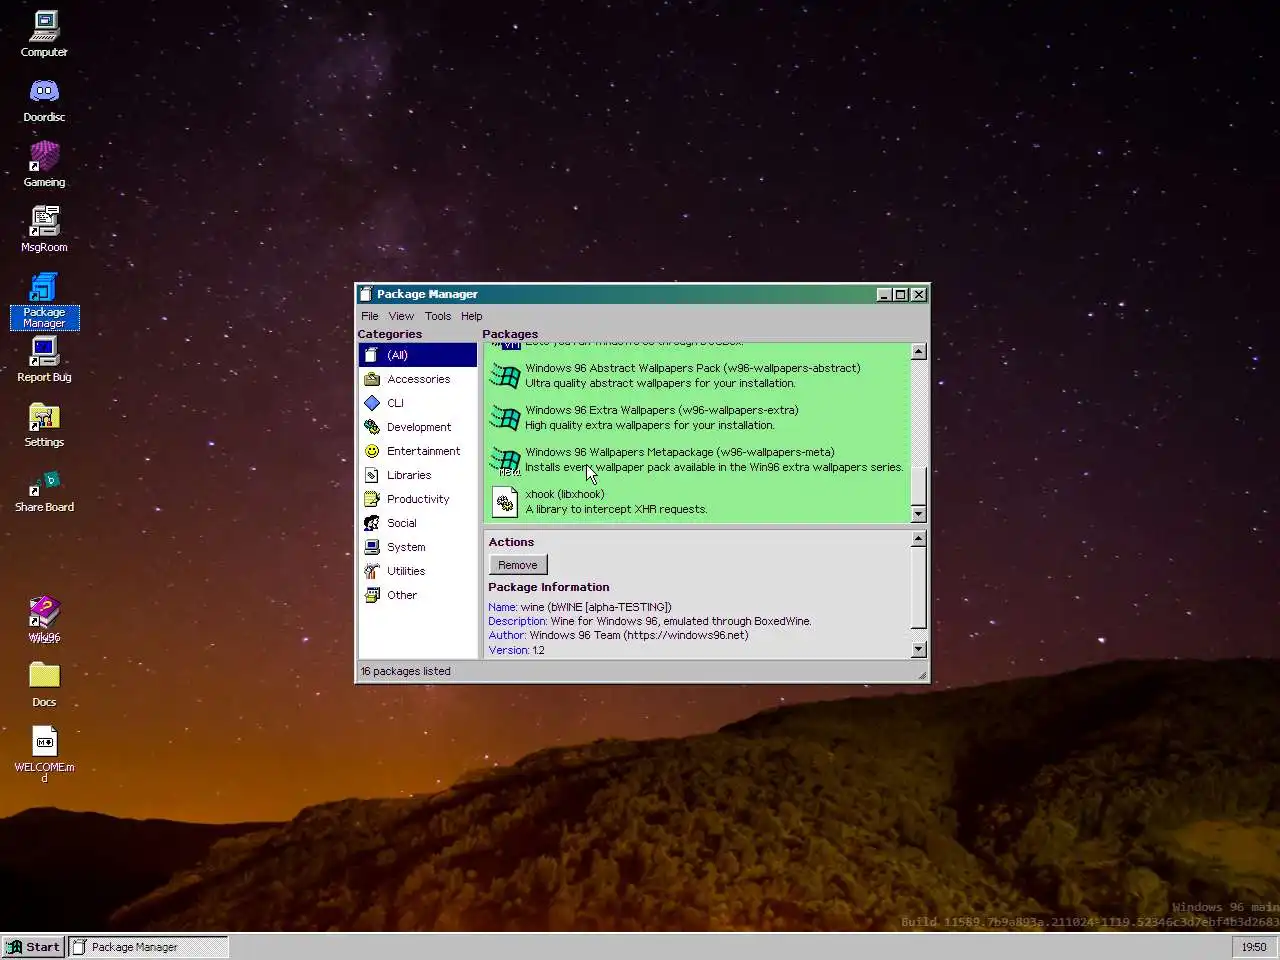Choose the Accessories category briefcase icon
The height and width of the screenshot is (960, 1280).
click(372, 379)
